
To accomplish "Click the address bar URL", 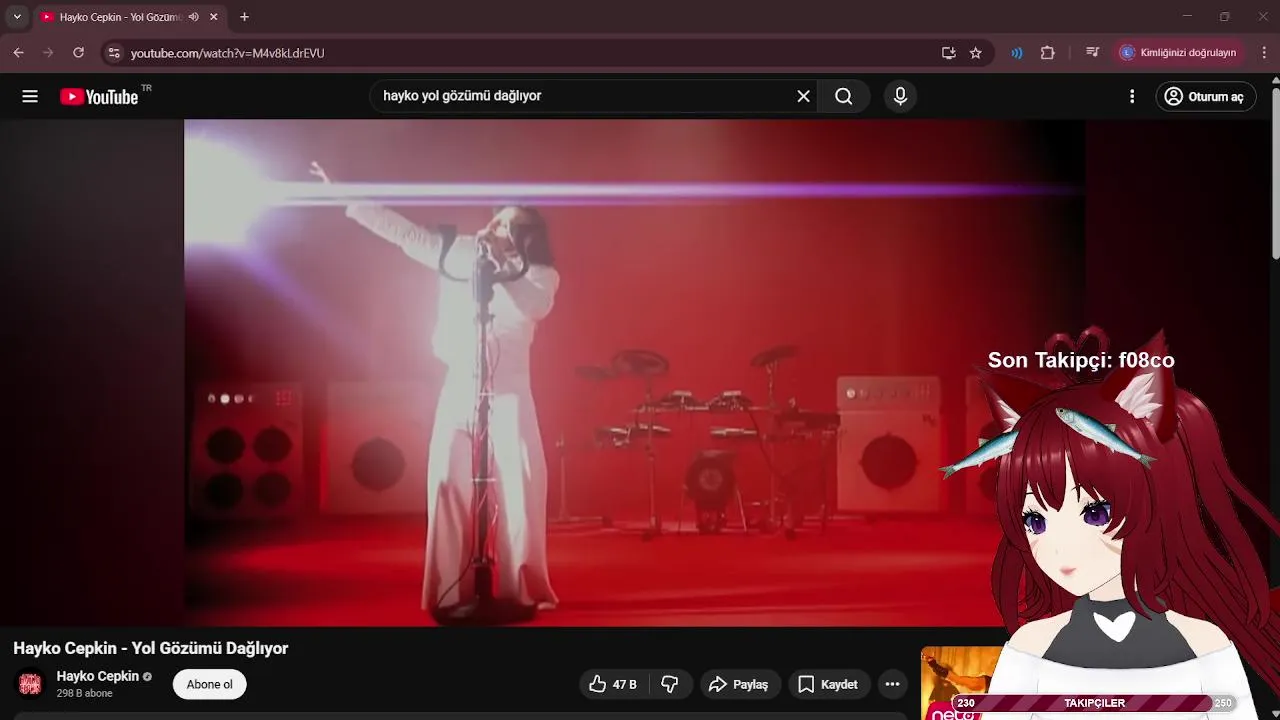I will tap(227, 53).
